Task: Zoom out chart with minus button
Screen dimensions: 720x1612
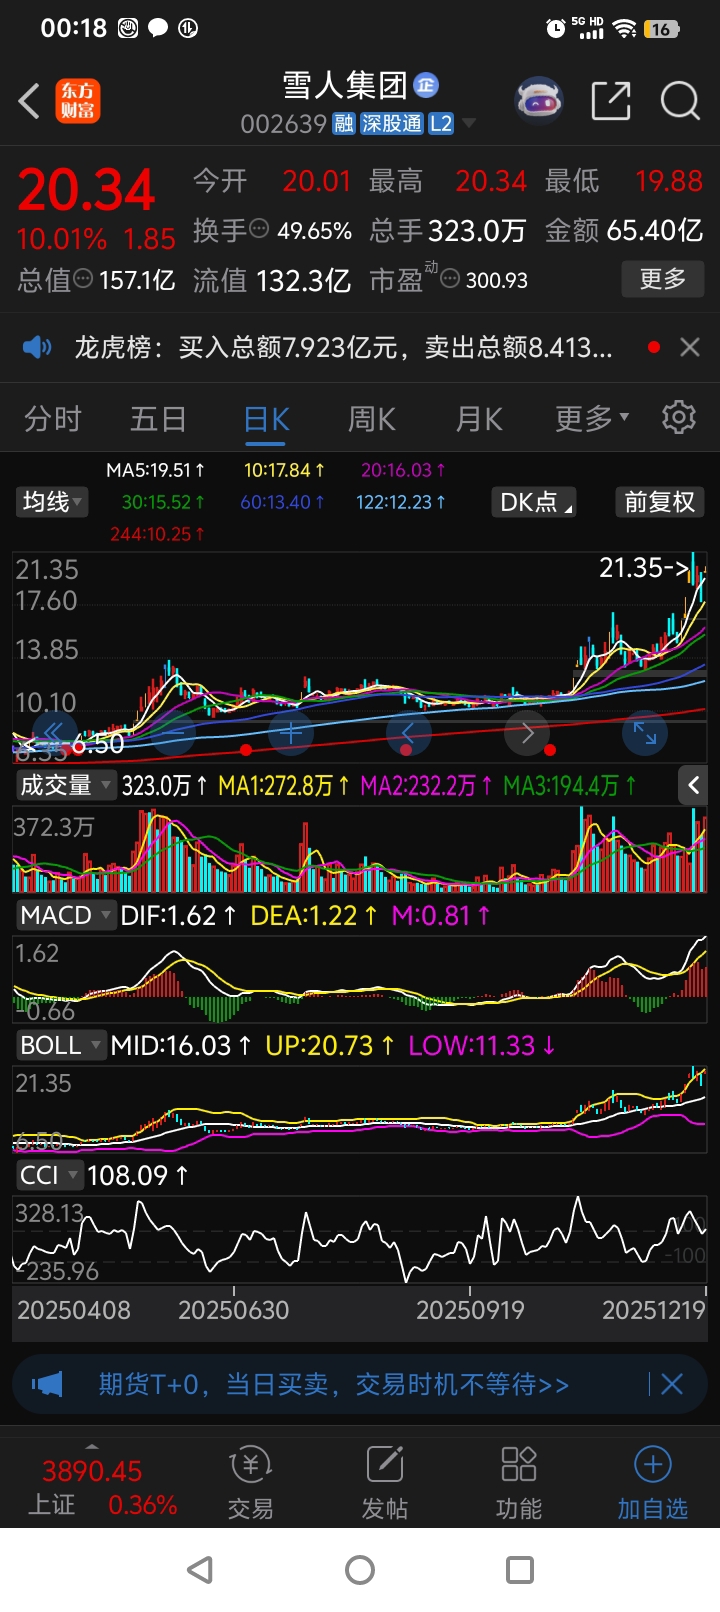Action: [x=175, y=733]
